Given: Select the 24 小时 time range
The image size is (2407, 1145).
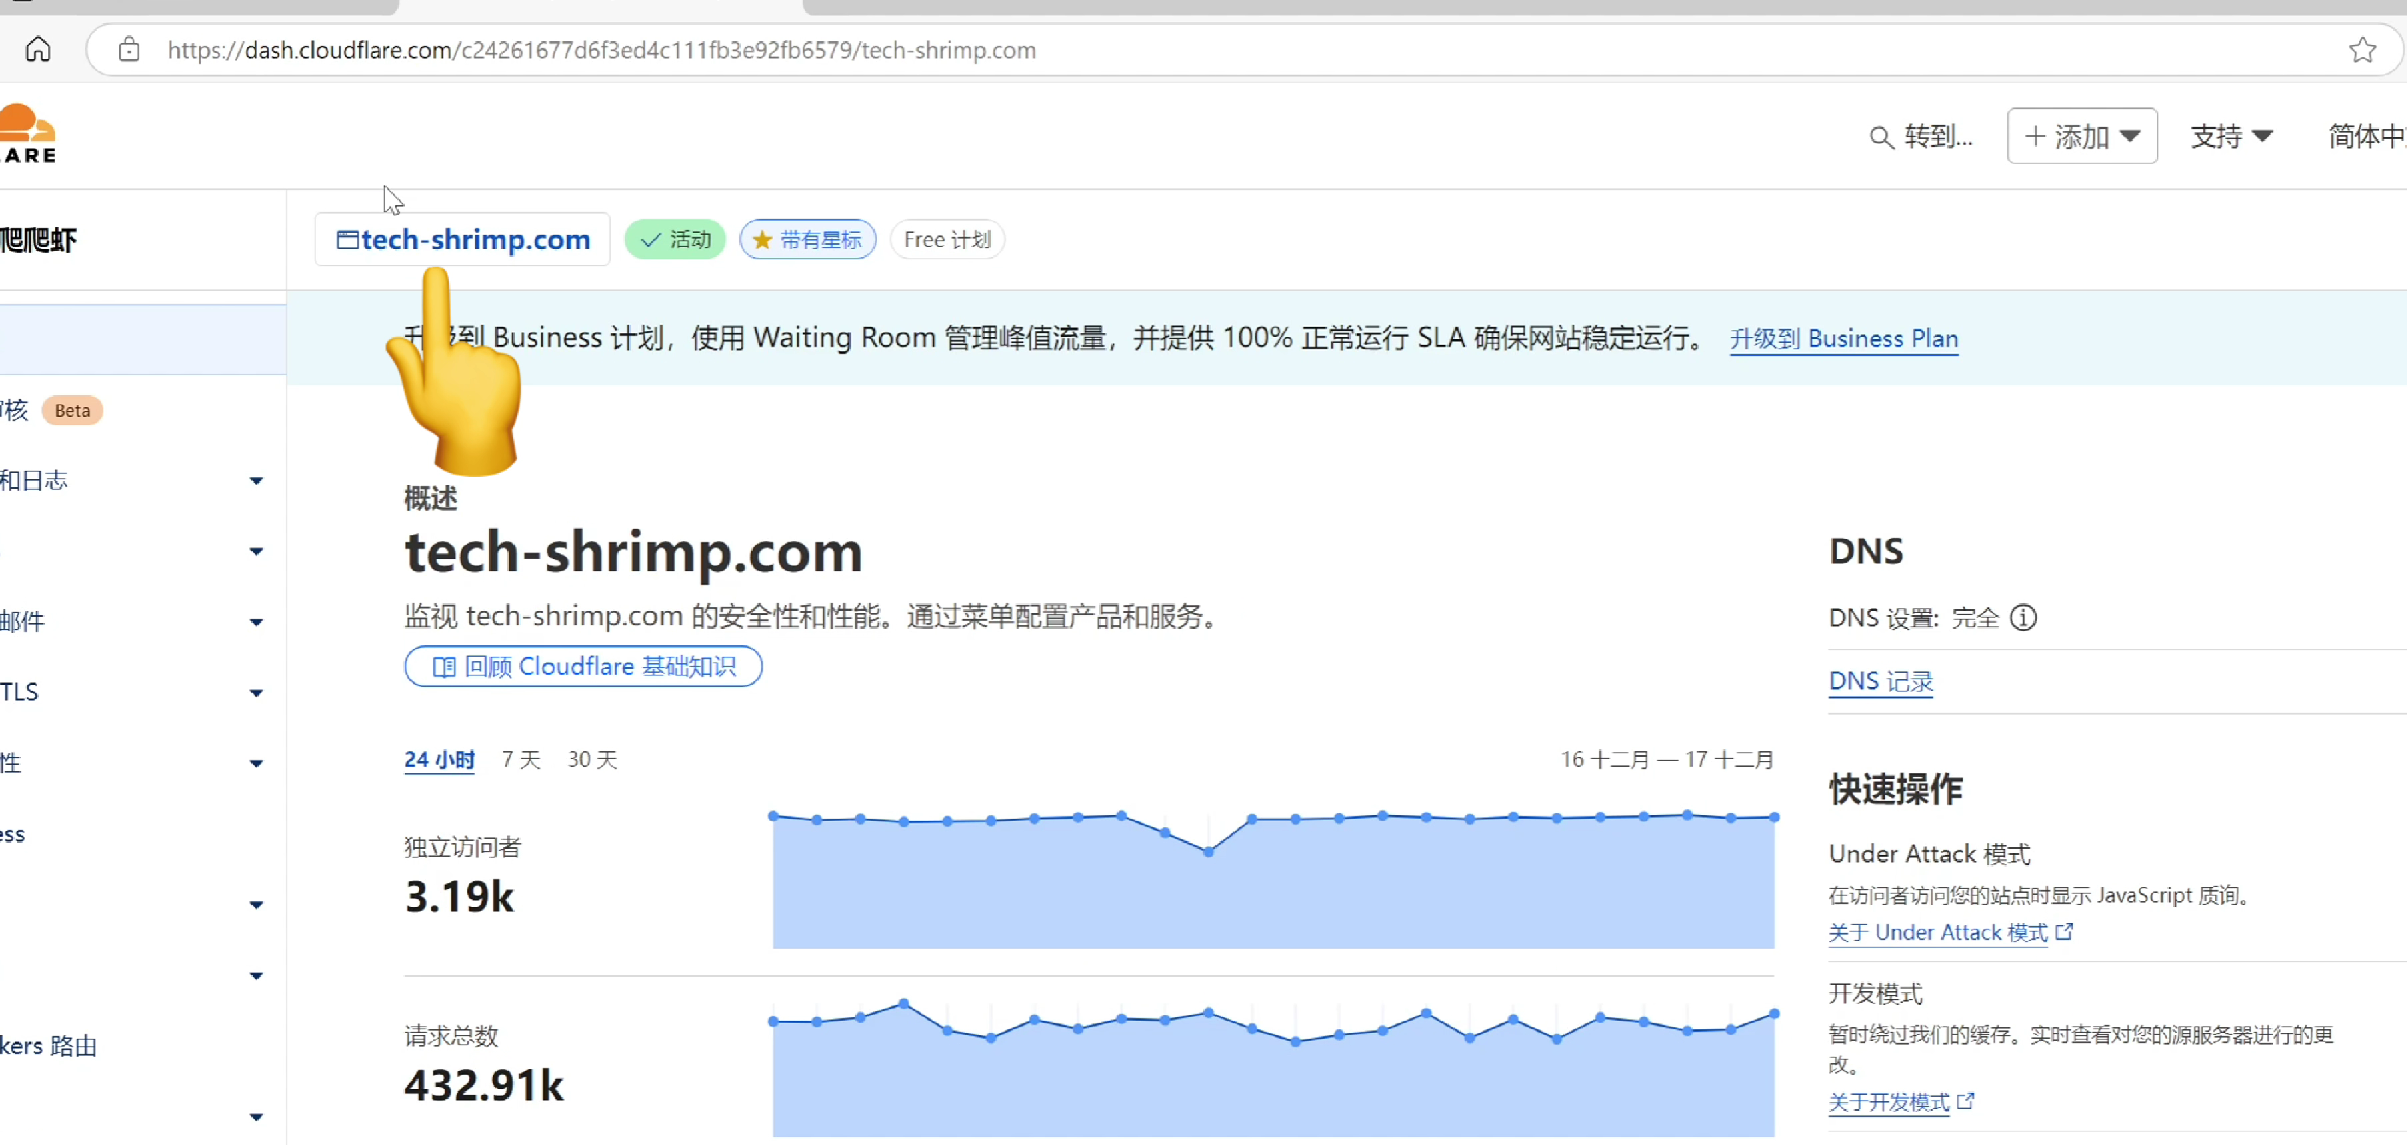Looking at the screenshot, I should (x=439, y=760).
